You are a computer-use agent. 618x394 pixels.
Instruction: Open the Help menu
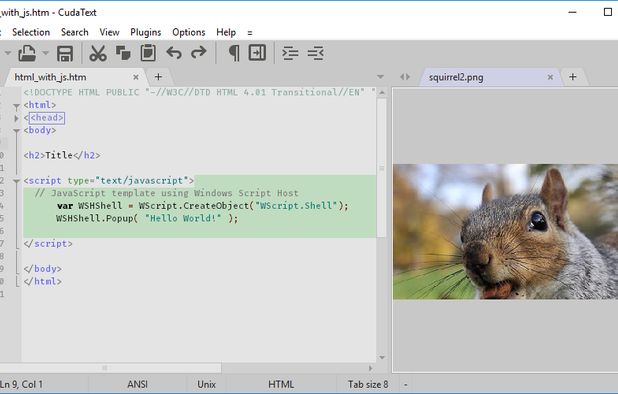click(x=226, y=32)
